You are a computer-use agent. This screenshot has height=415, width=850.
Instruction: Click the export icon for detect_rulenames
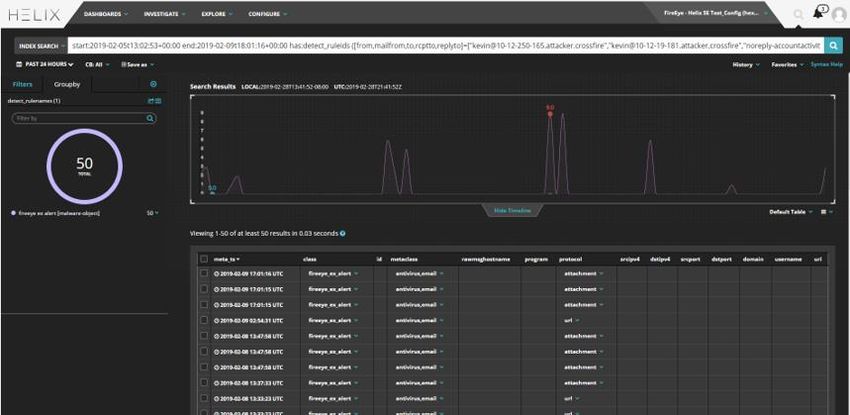[x=151, y=101]
